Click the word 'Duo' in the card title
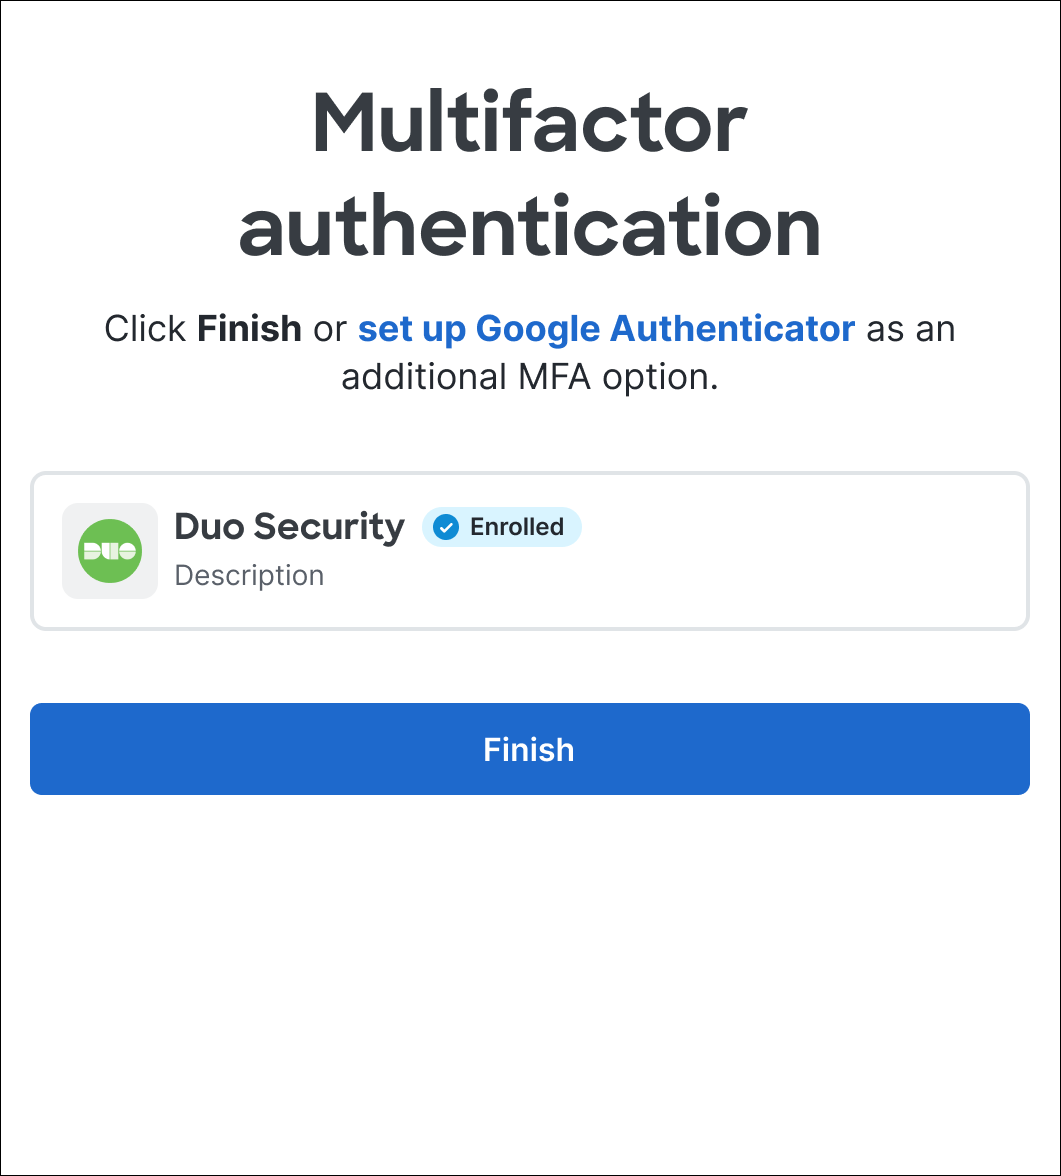1061x1176 pixels. tap(211, 526)
